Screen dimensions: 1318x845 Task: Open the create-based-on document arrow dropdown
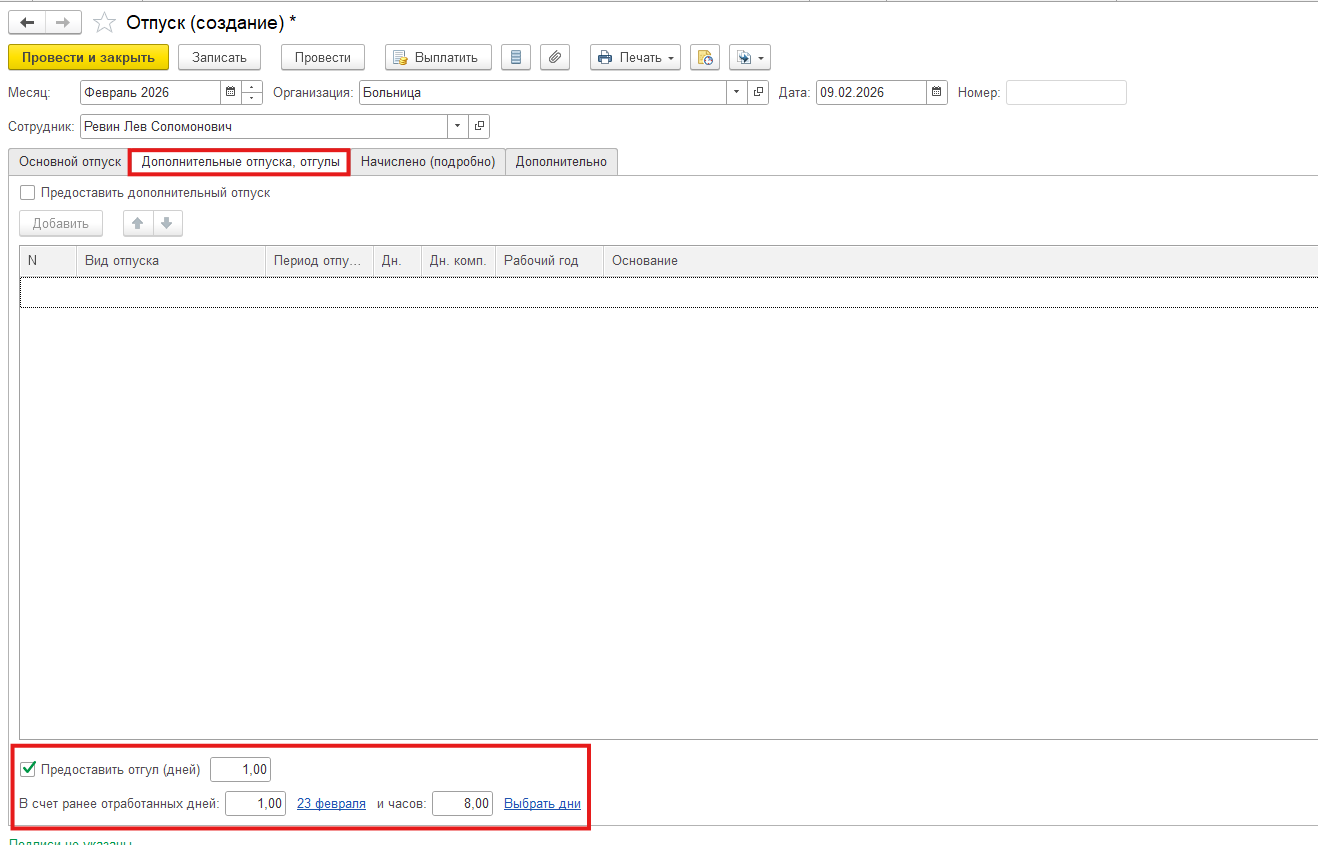(750, 57)
